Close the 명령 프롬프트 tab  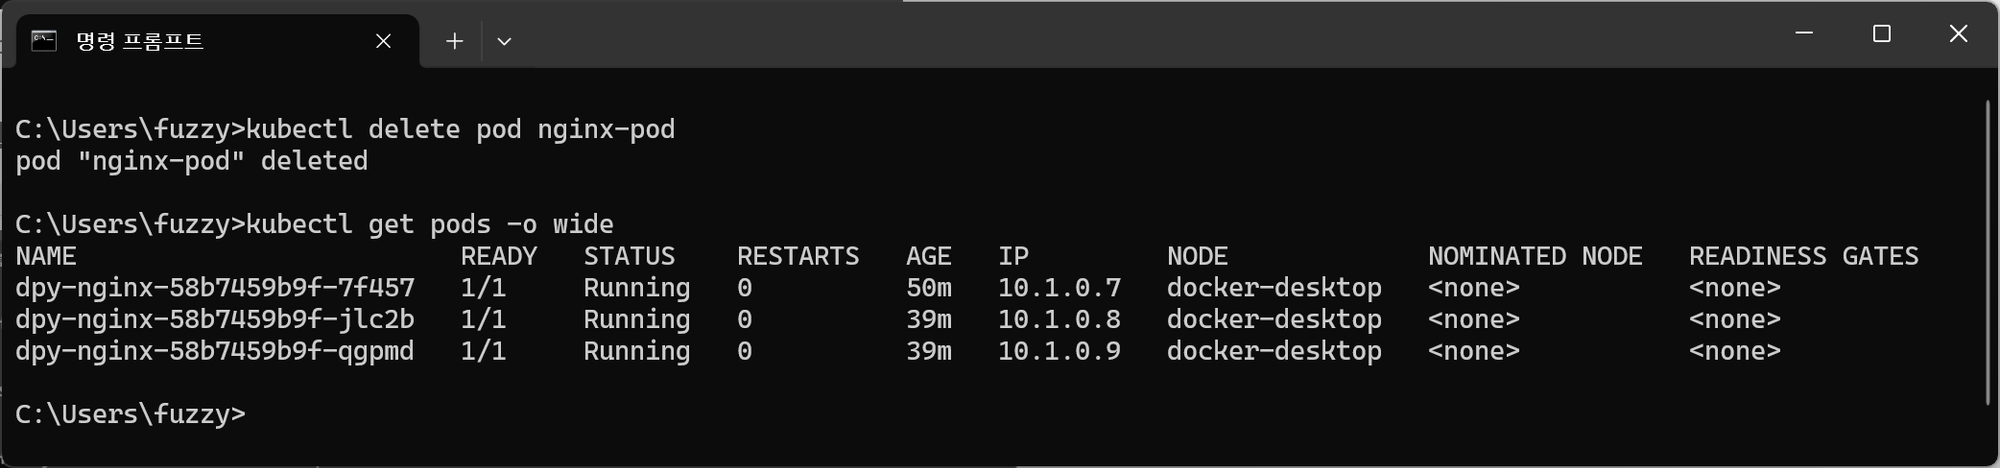pyautogui.click(x=383, y=41)
